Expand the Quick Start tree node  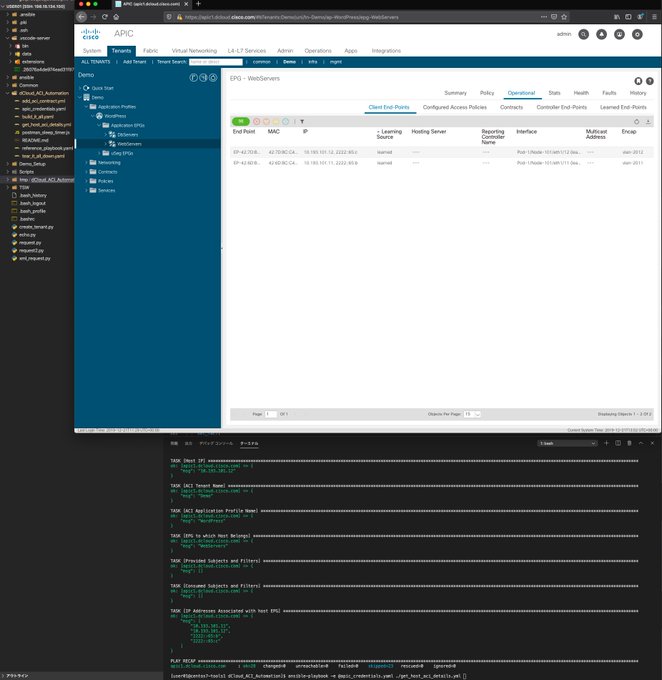pyautogui.click(x=80, y=88)
